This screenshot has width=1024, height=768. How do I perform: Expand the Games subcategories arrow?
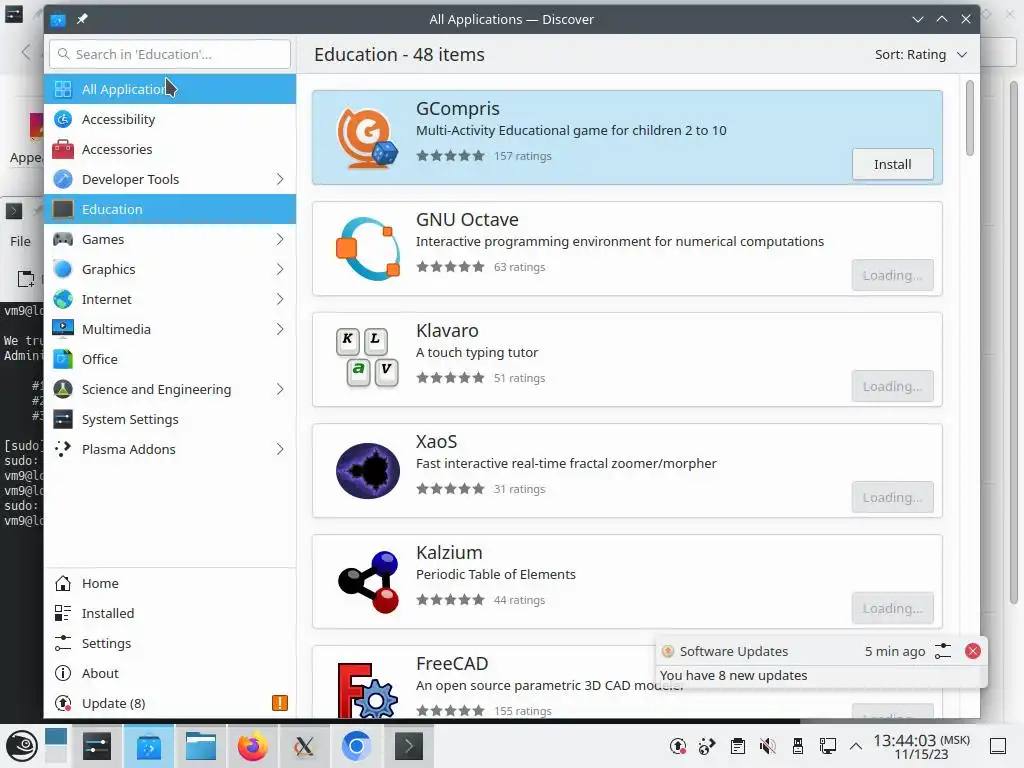click(x=280, y=240)
